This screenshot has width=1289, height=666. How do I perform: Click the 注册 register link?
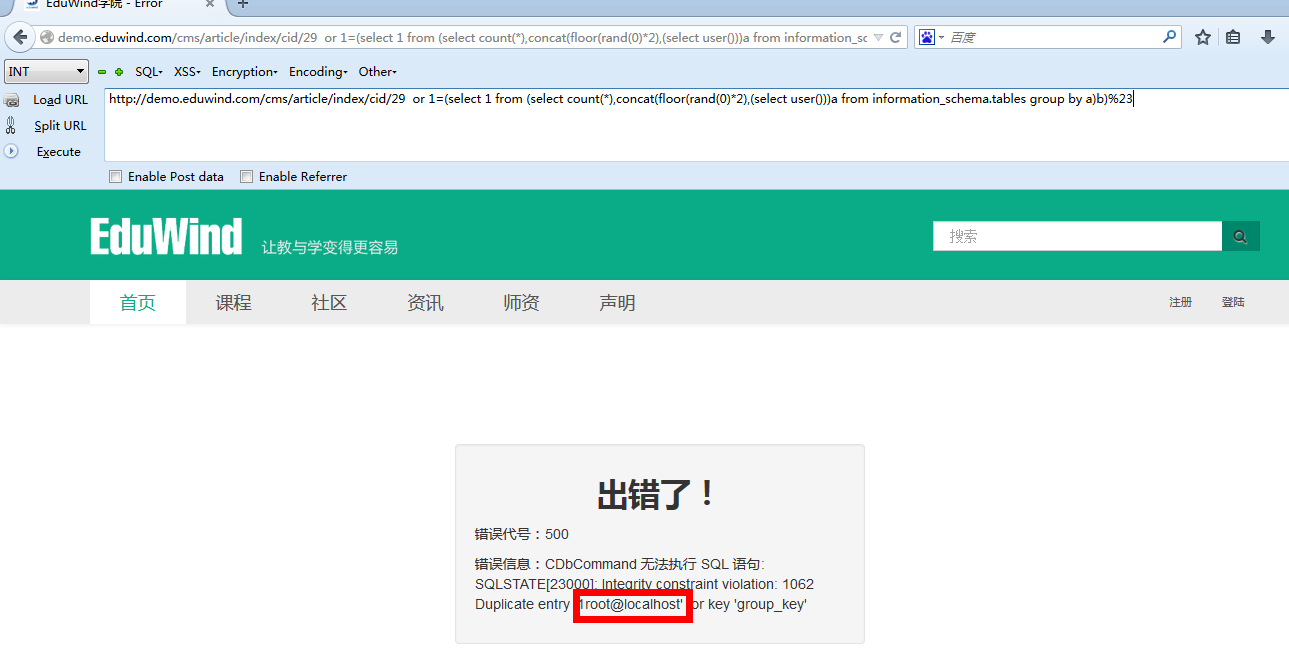pyautogui.click(x=1181, y=302)
